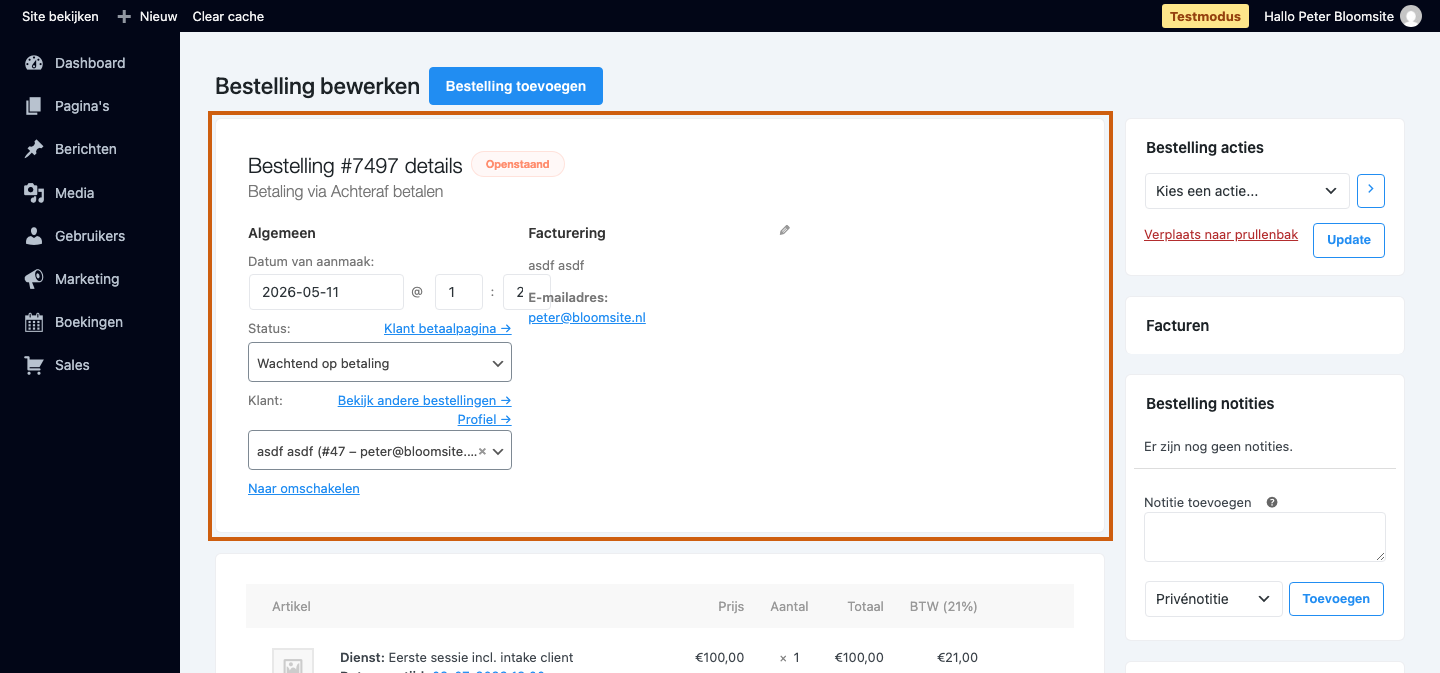Open the Status dropdown Wachtend op betaling
The height and width of the screenshot is (673, 1440).
pyautogui.click(x=380, y=362)
